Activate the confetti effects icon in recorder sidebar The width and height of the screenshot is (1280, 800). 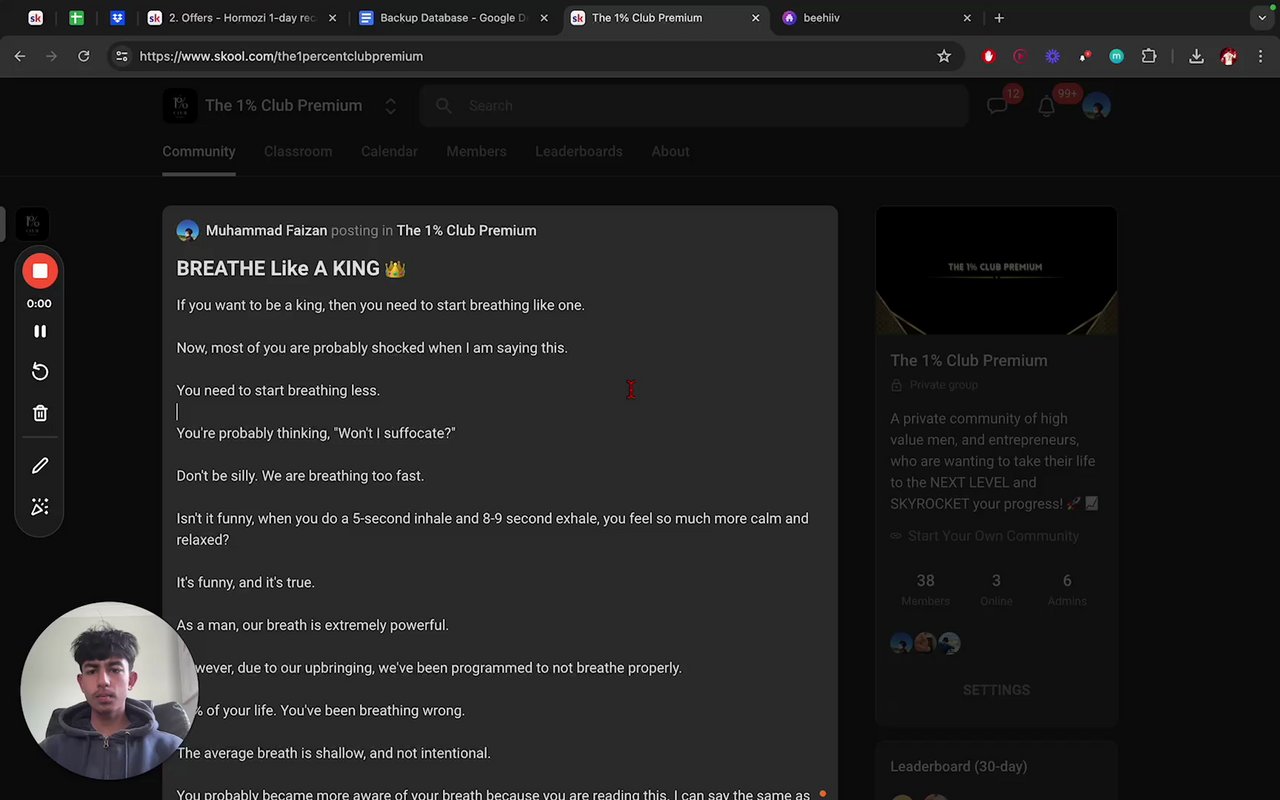40,507
